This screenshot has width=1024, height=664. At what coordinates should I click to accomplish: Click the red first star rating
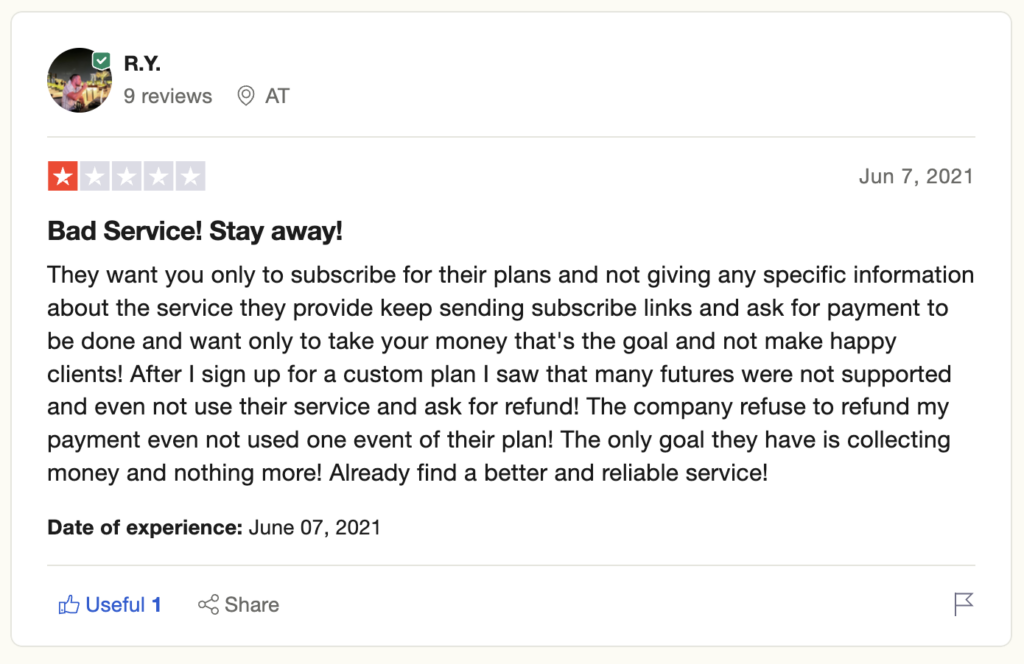coord(63,177)
